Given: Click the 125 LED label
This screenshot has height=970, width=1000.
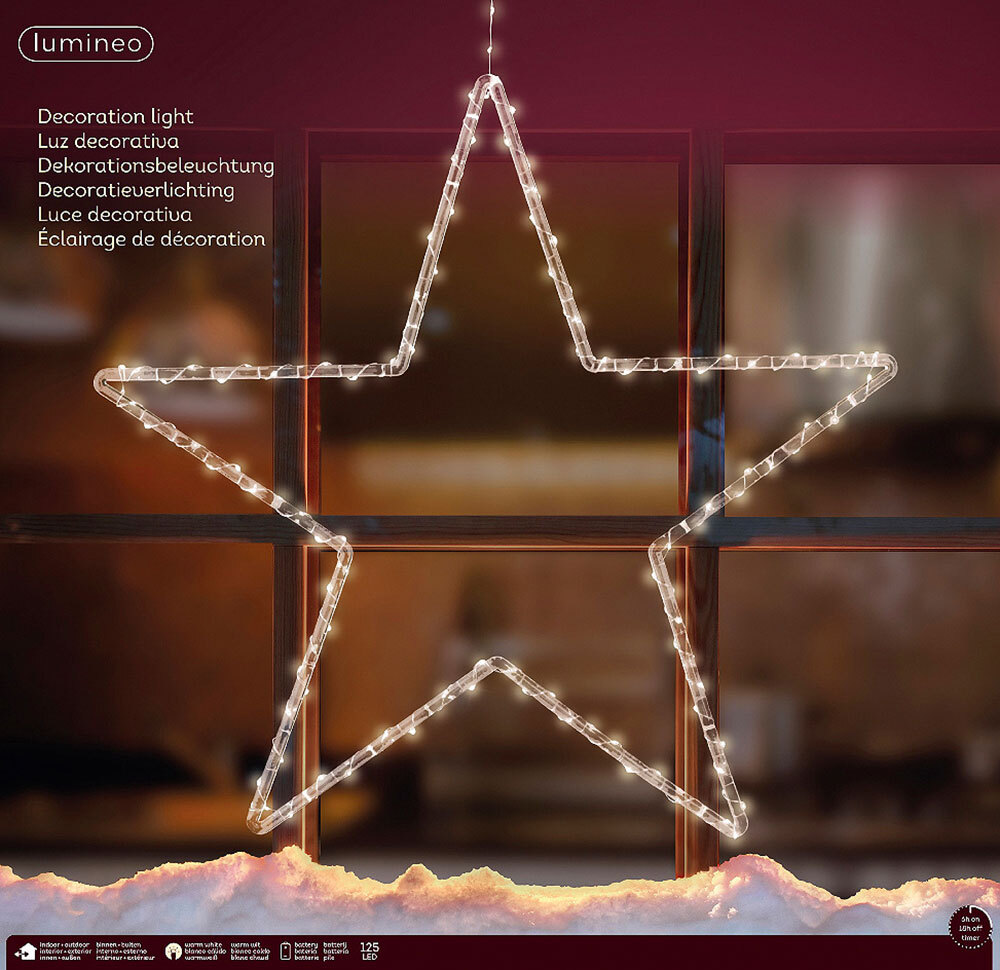Looking at the screenshot, I should [368, 951].
